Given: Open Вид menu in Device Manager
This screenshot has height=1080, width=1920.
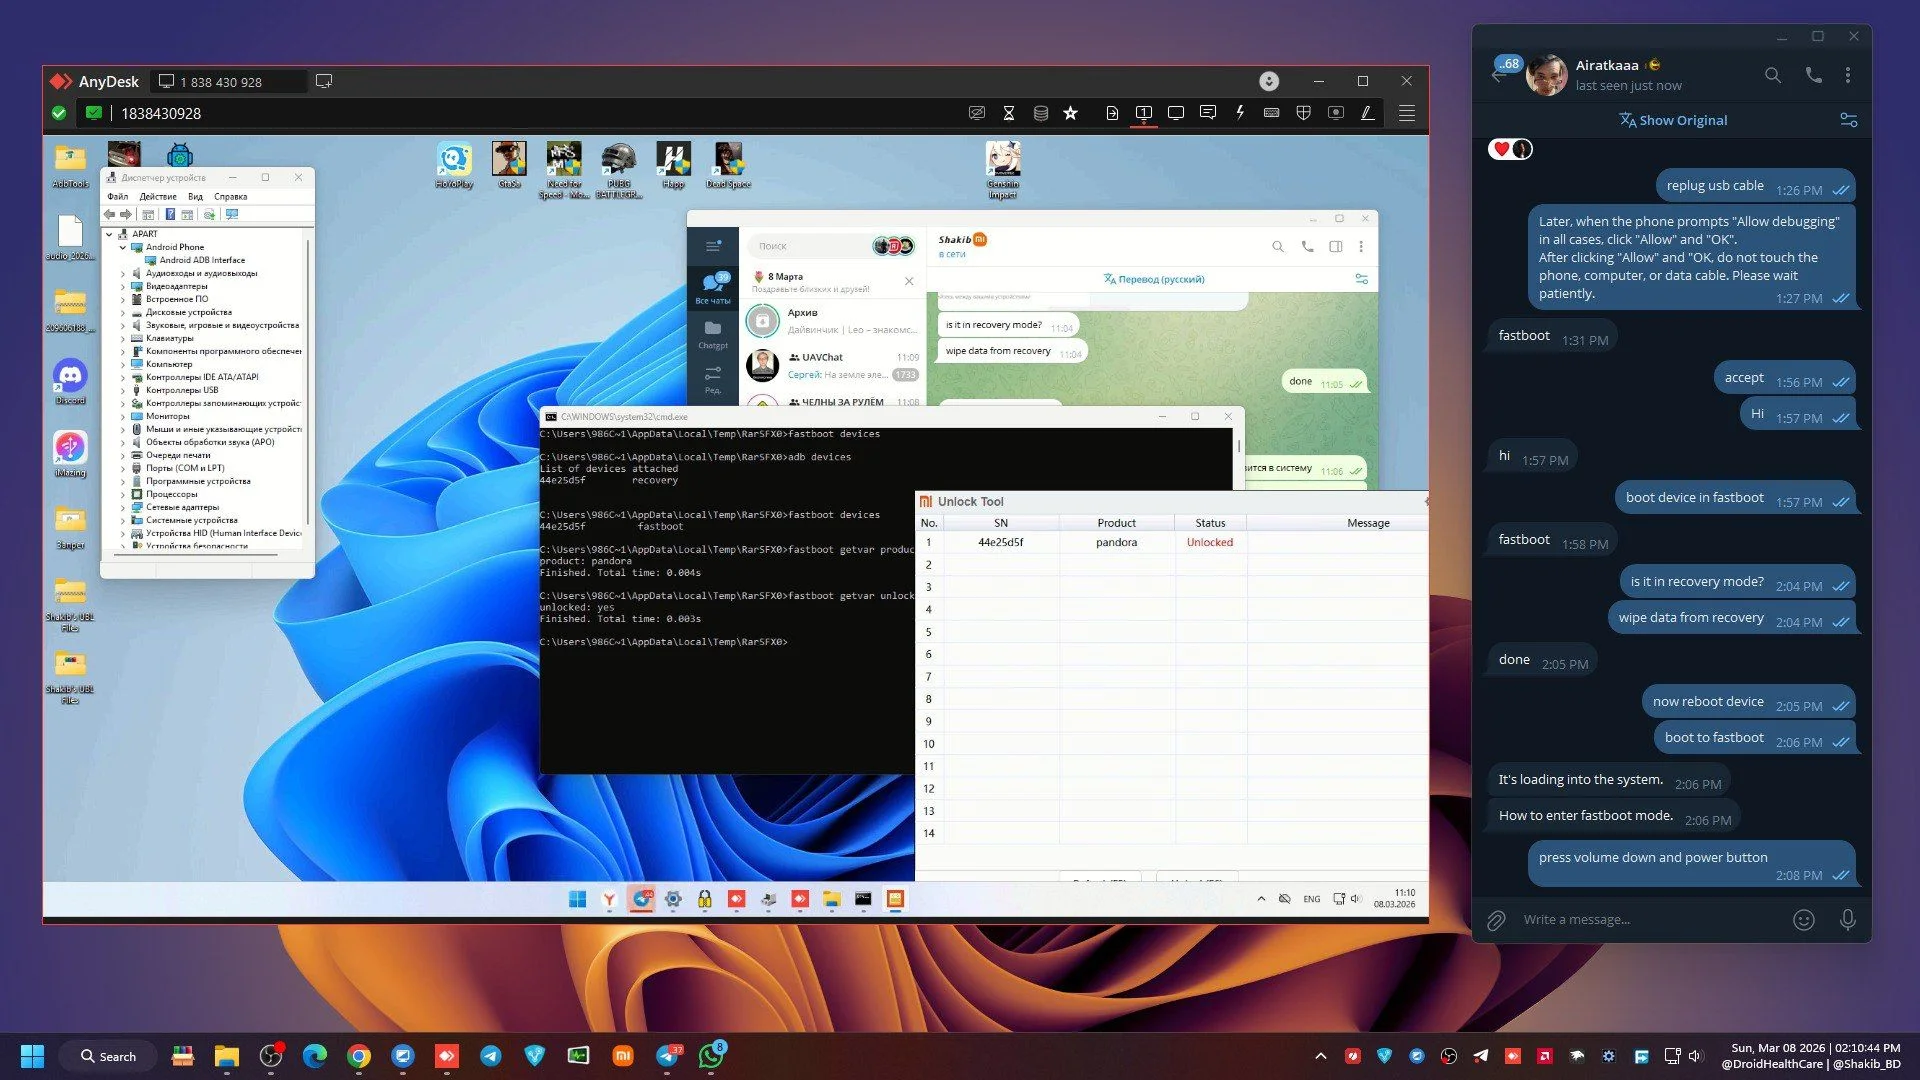Looking at the screenshot, I should pos(195,197).
